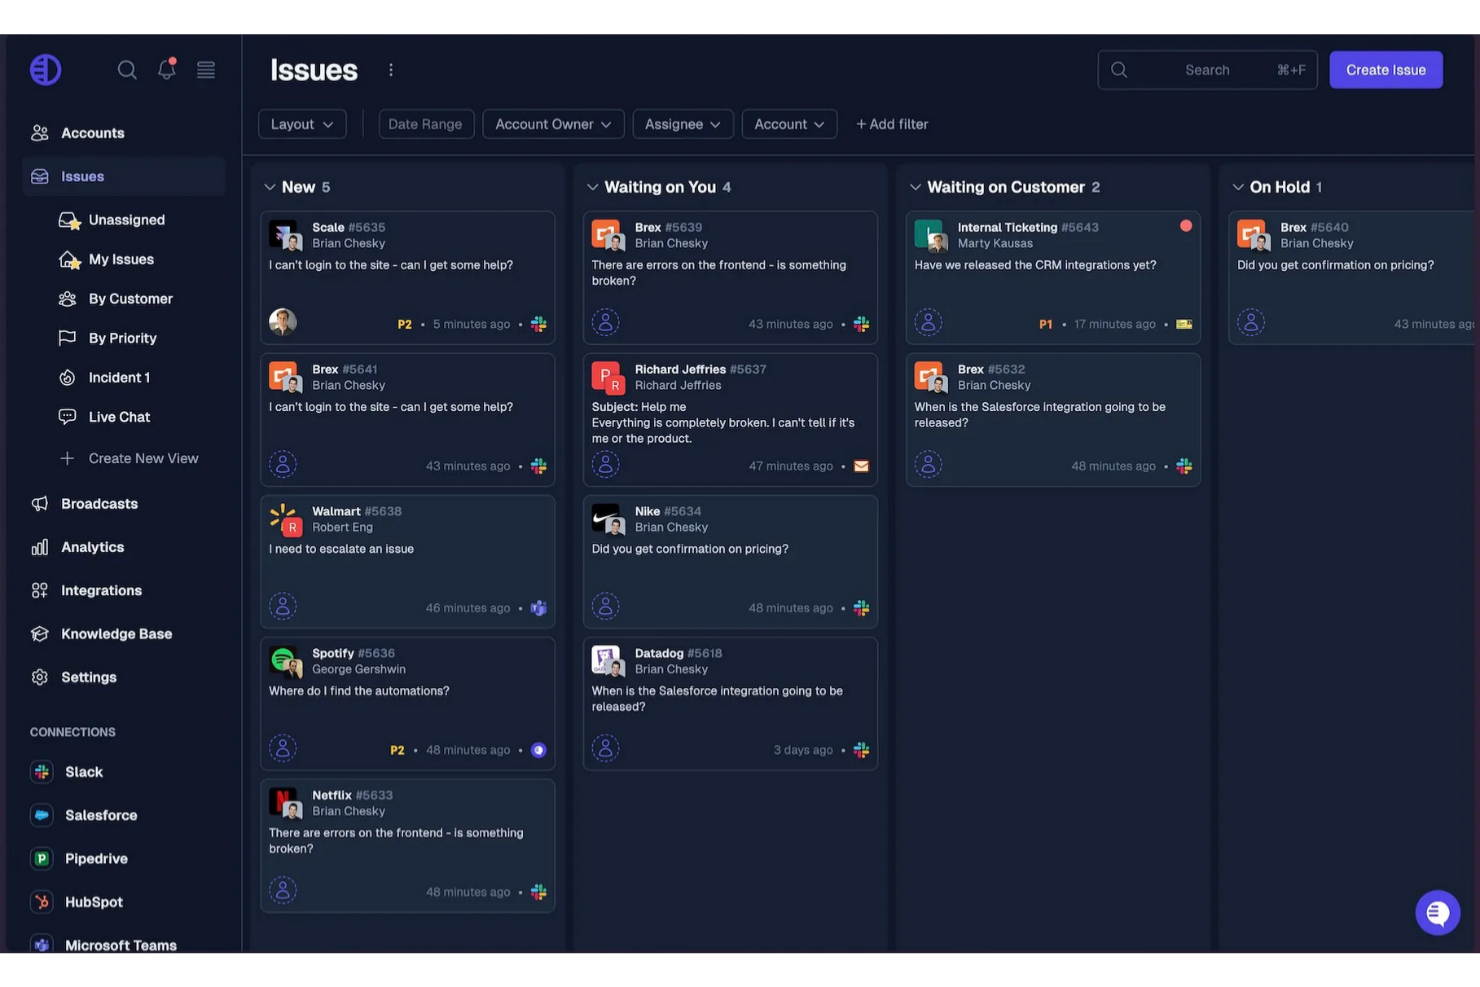The height and width of the screenshot is (987, 1480).
Task: Collapse the Waiting on You column
Action: tap(593, 187)
